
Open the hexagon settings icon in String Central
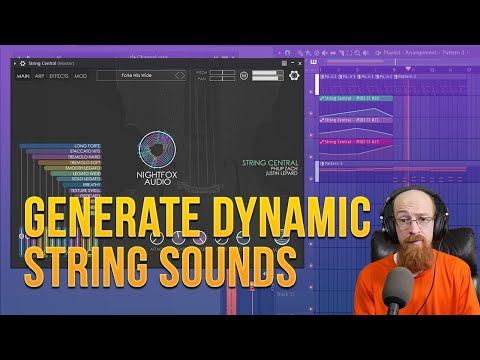point(294,76)
